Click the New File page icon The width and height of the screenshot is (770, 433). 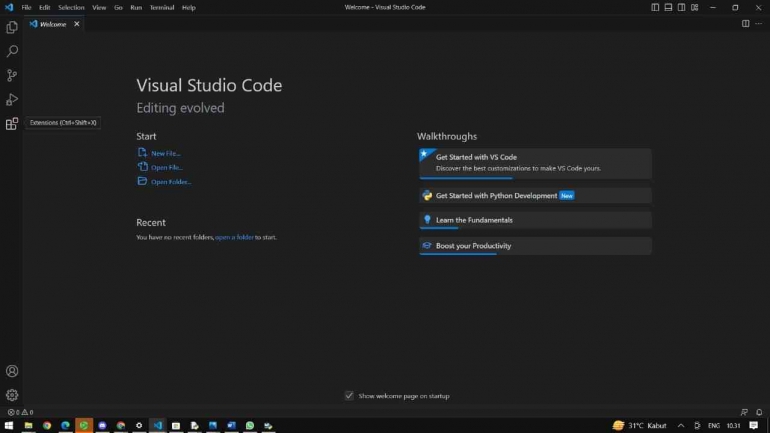click(142, 153)
